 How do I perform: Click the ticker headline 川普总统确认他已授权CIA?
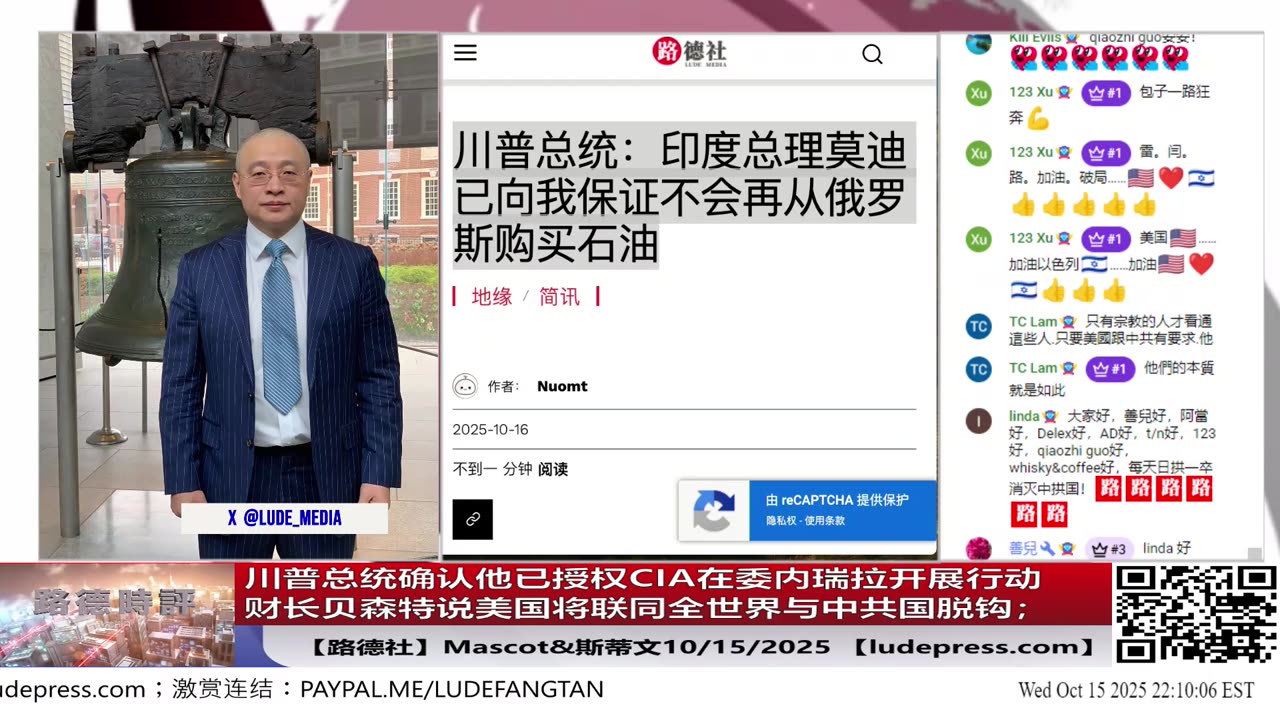click(644, 578)
